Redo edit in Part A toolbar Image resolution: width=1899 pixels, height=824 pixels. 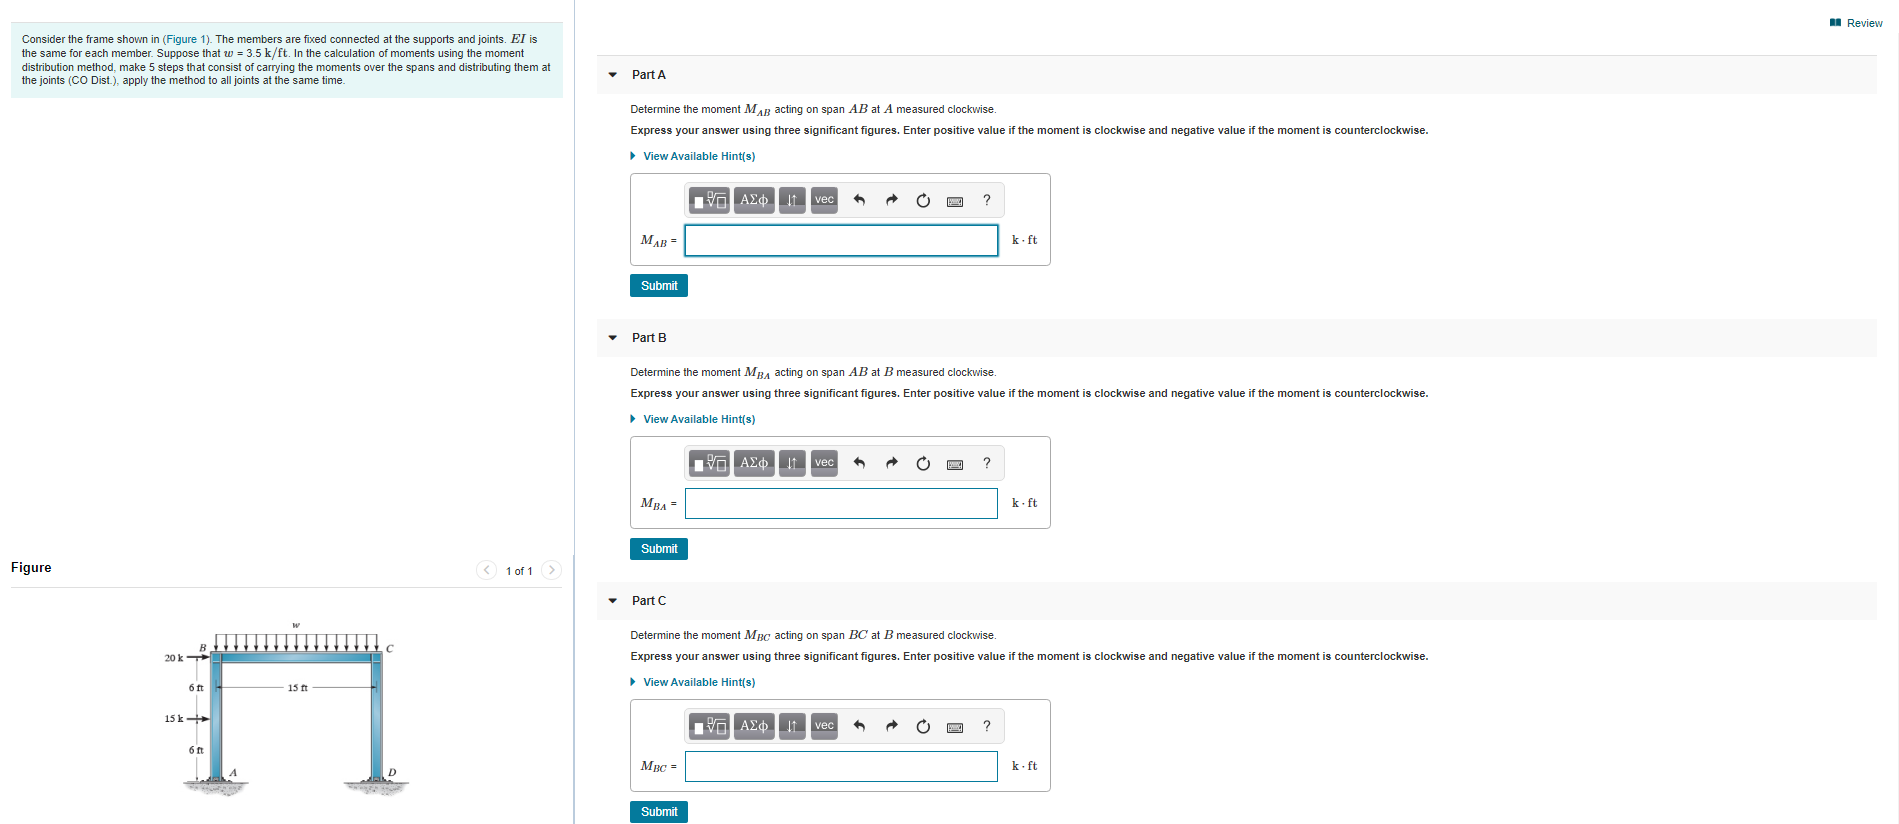coord(891,200)
